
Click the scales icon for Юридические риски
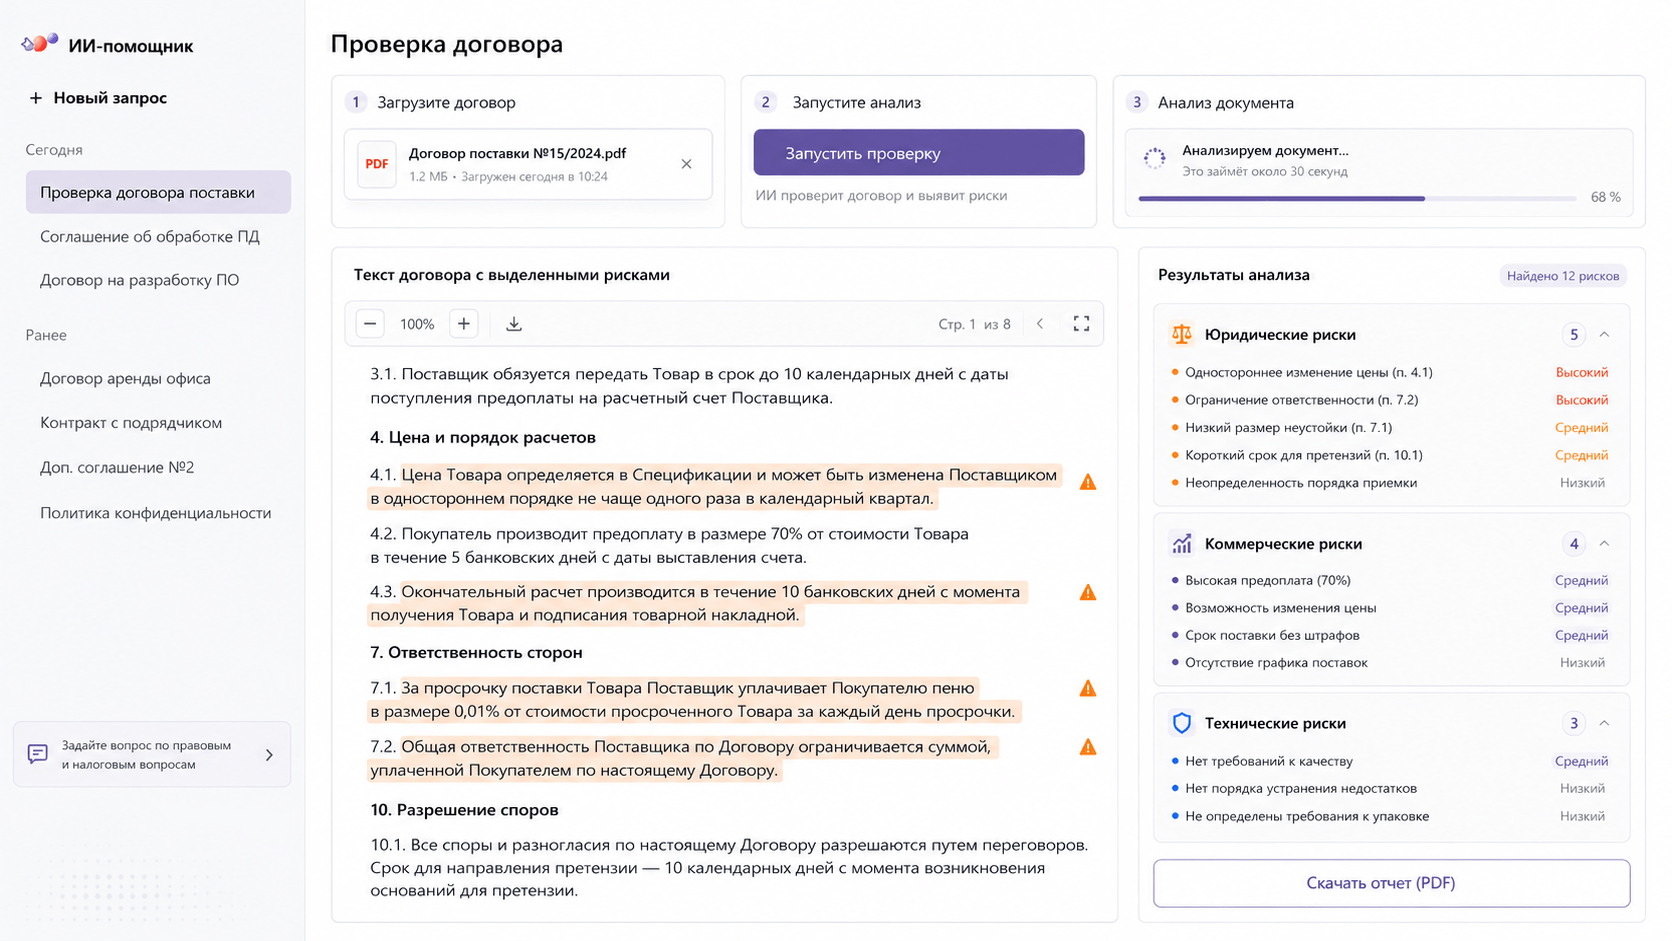[1182, 334]
